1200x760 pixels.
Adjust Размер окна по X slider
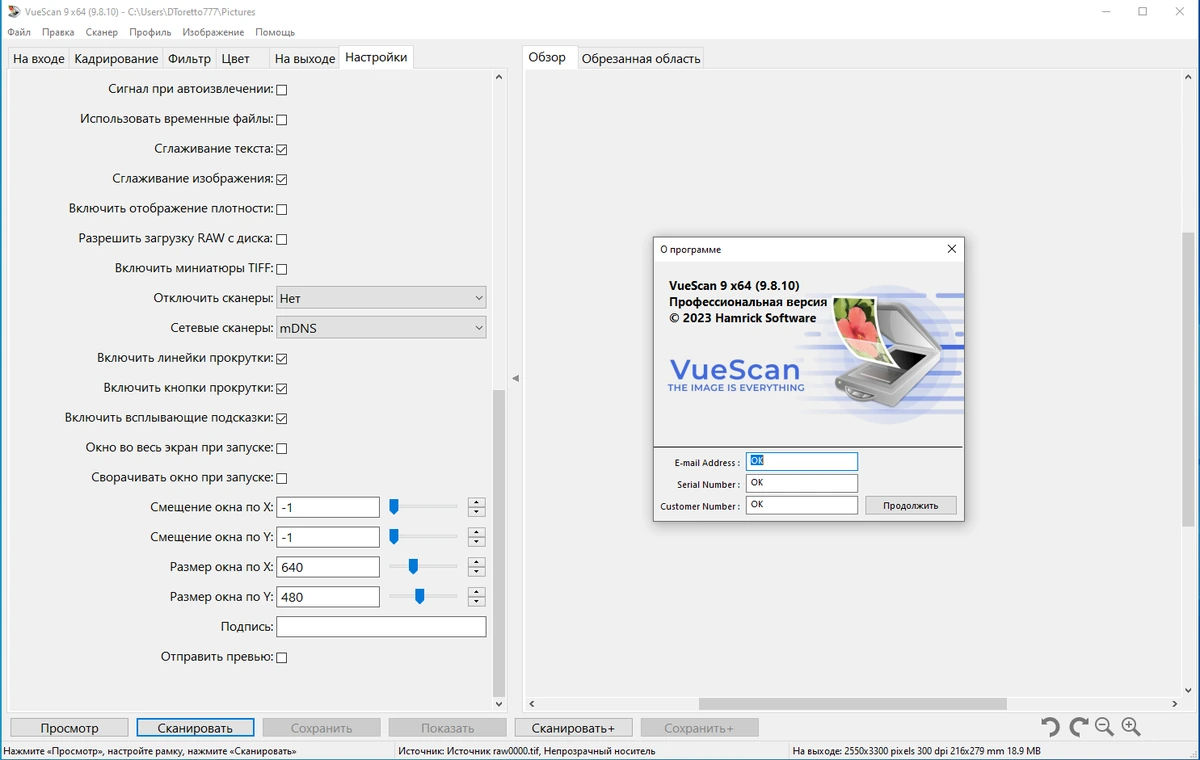[x=413, y=567]
